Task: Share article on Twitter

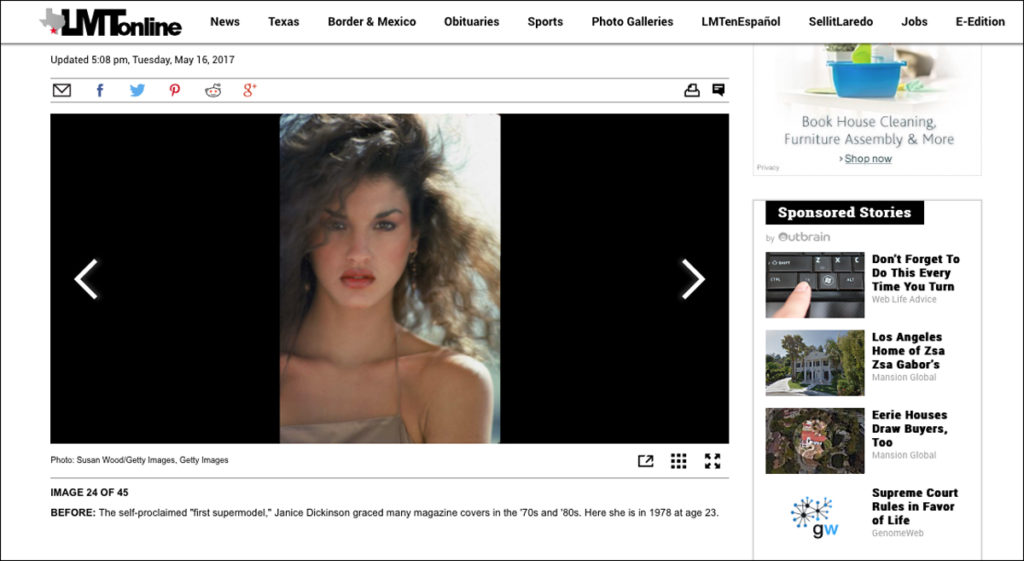Action: (137, 90)
